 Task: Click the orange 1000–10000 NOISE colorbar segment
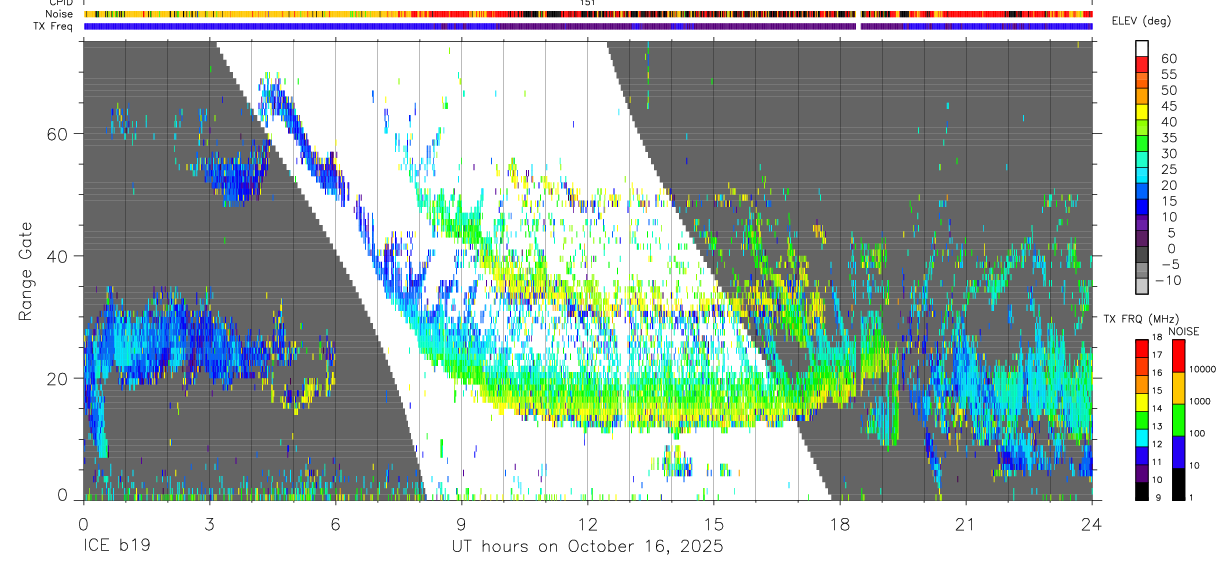[1178, 387]
